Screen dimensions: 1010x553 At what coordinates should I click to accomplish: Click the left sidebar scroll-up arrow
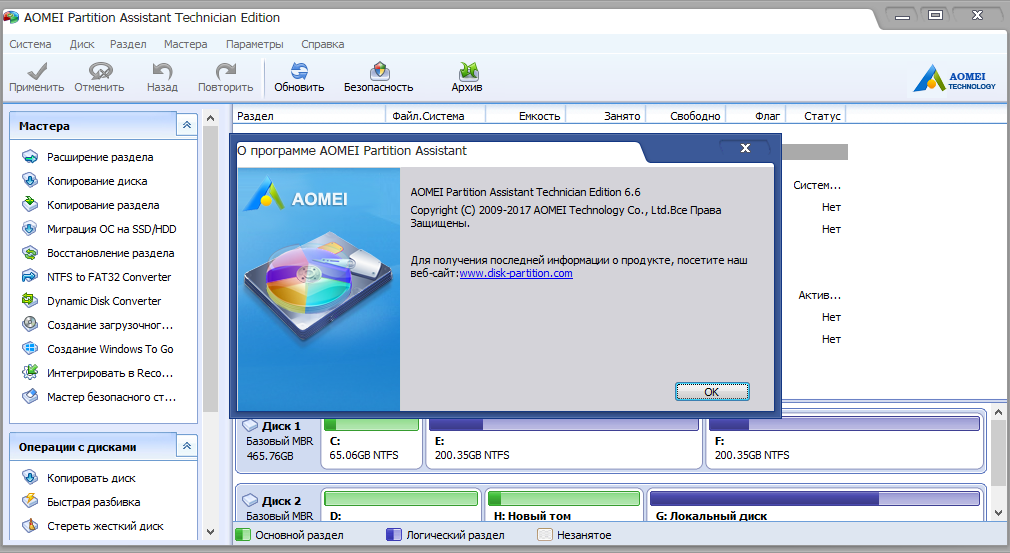click(210, 118)
